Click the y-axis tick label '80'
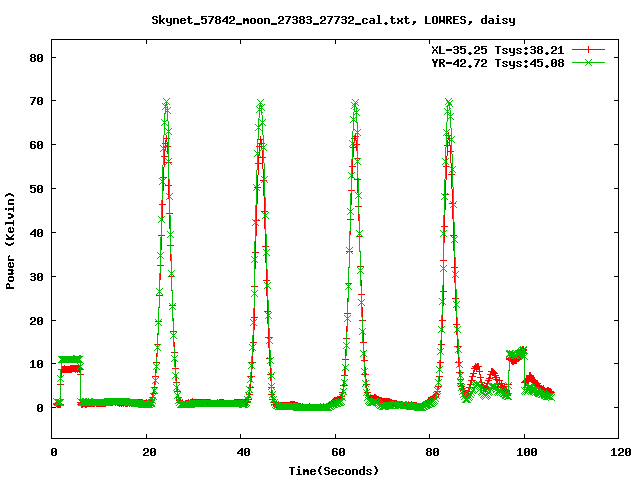Image resolution: width=640 pixels, height=480 pixels. (36, 58)
